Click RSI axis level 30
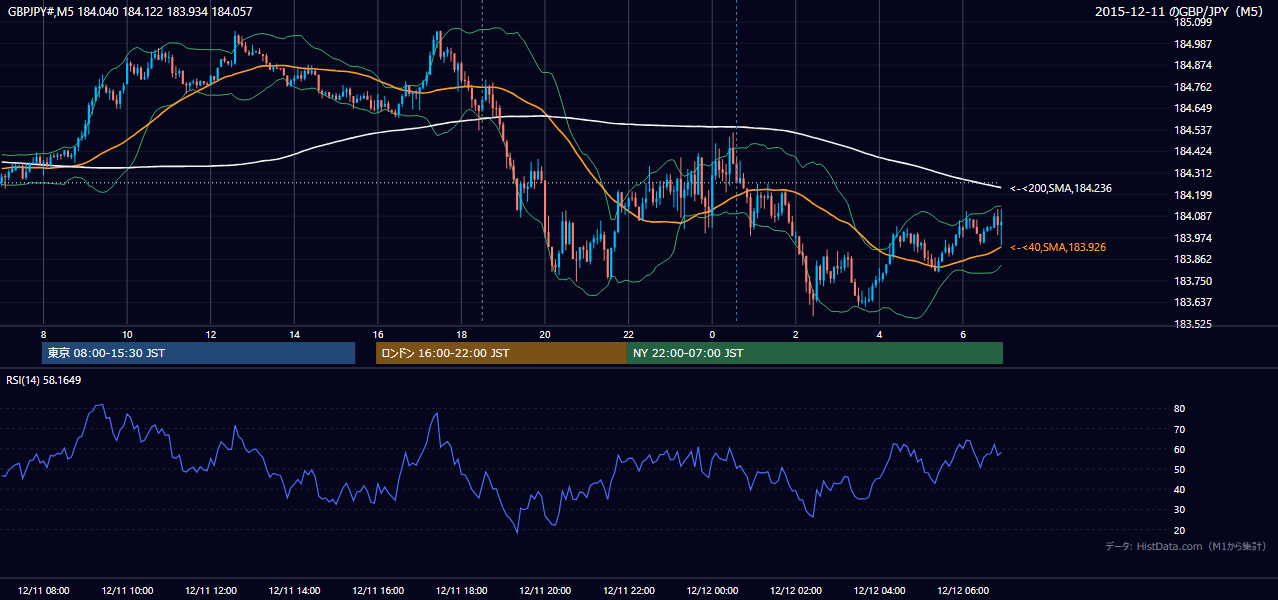Image resolution: width=1278 pixels, height=600 pixels. [x=1179, y=510]
